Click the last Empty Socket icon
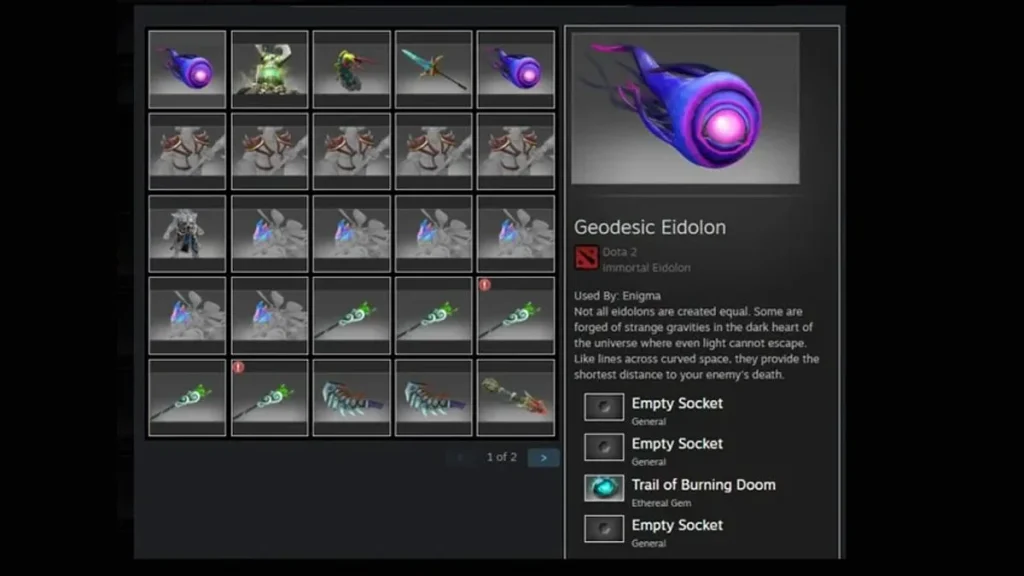The height and width of the screenshot is (576, 1024). coord(603,528)
